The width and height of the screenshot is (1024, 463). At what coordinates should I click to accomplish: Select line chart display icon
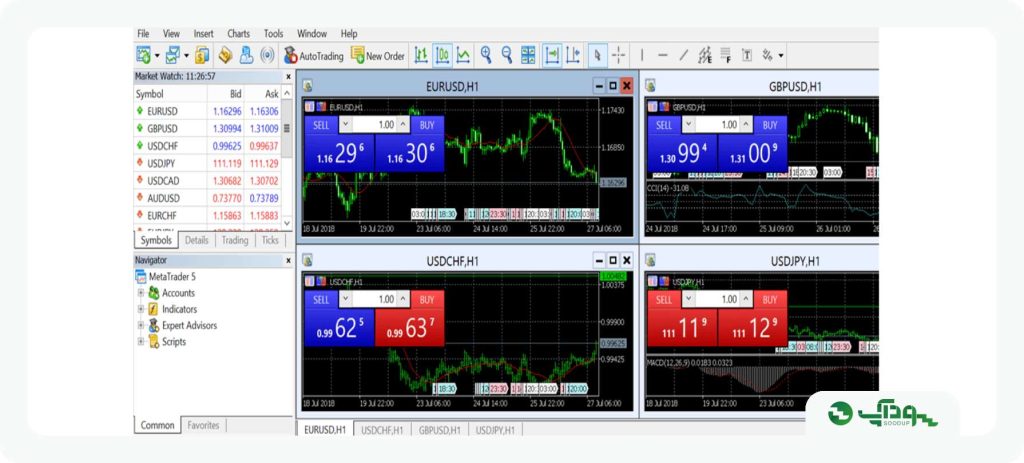coord(463,56)
